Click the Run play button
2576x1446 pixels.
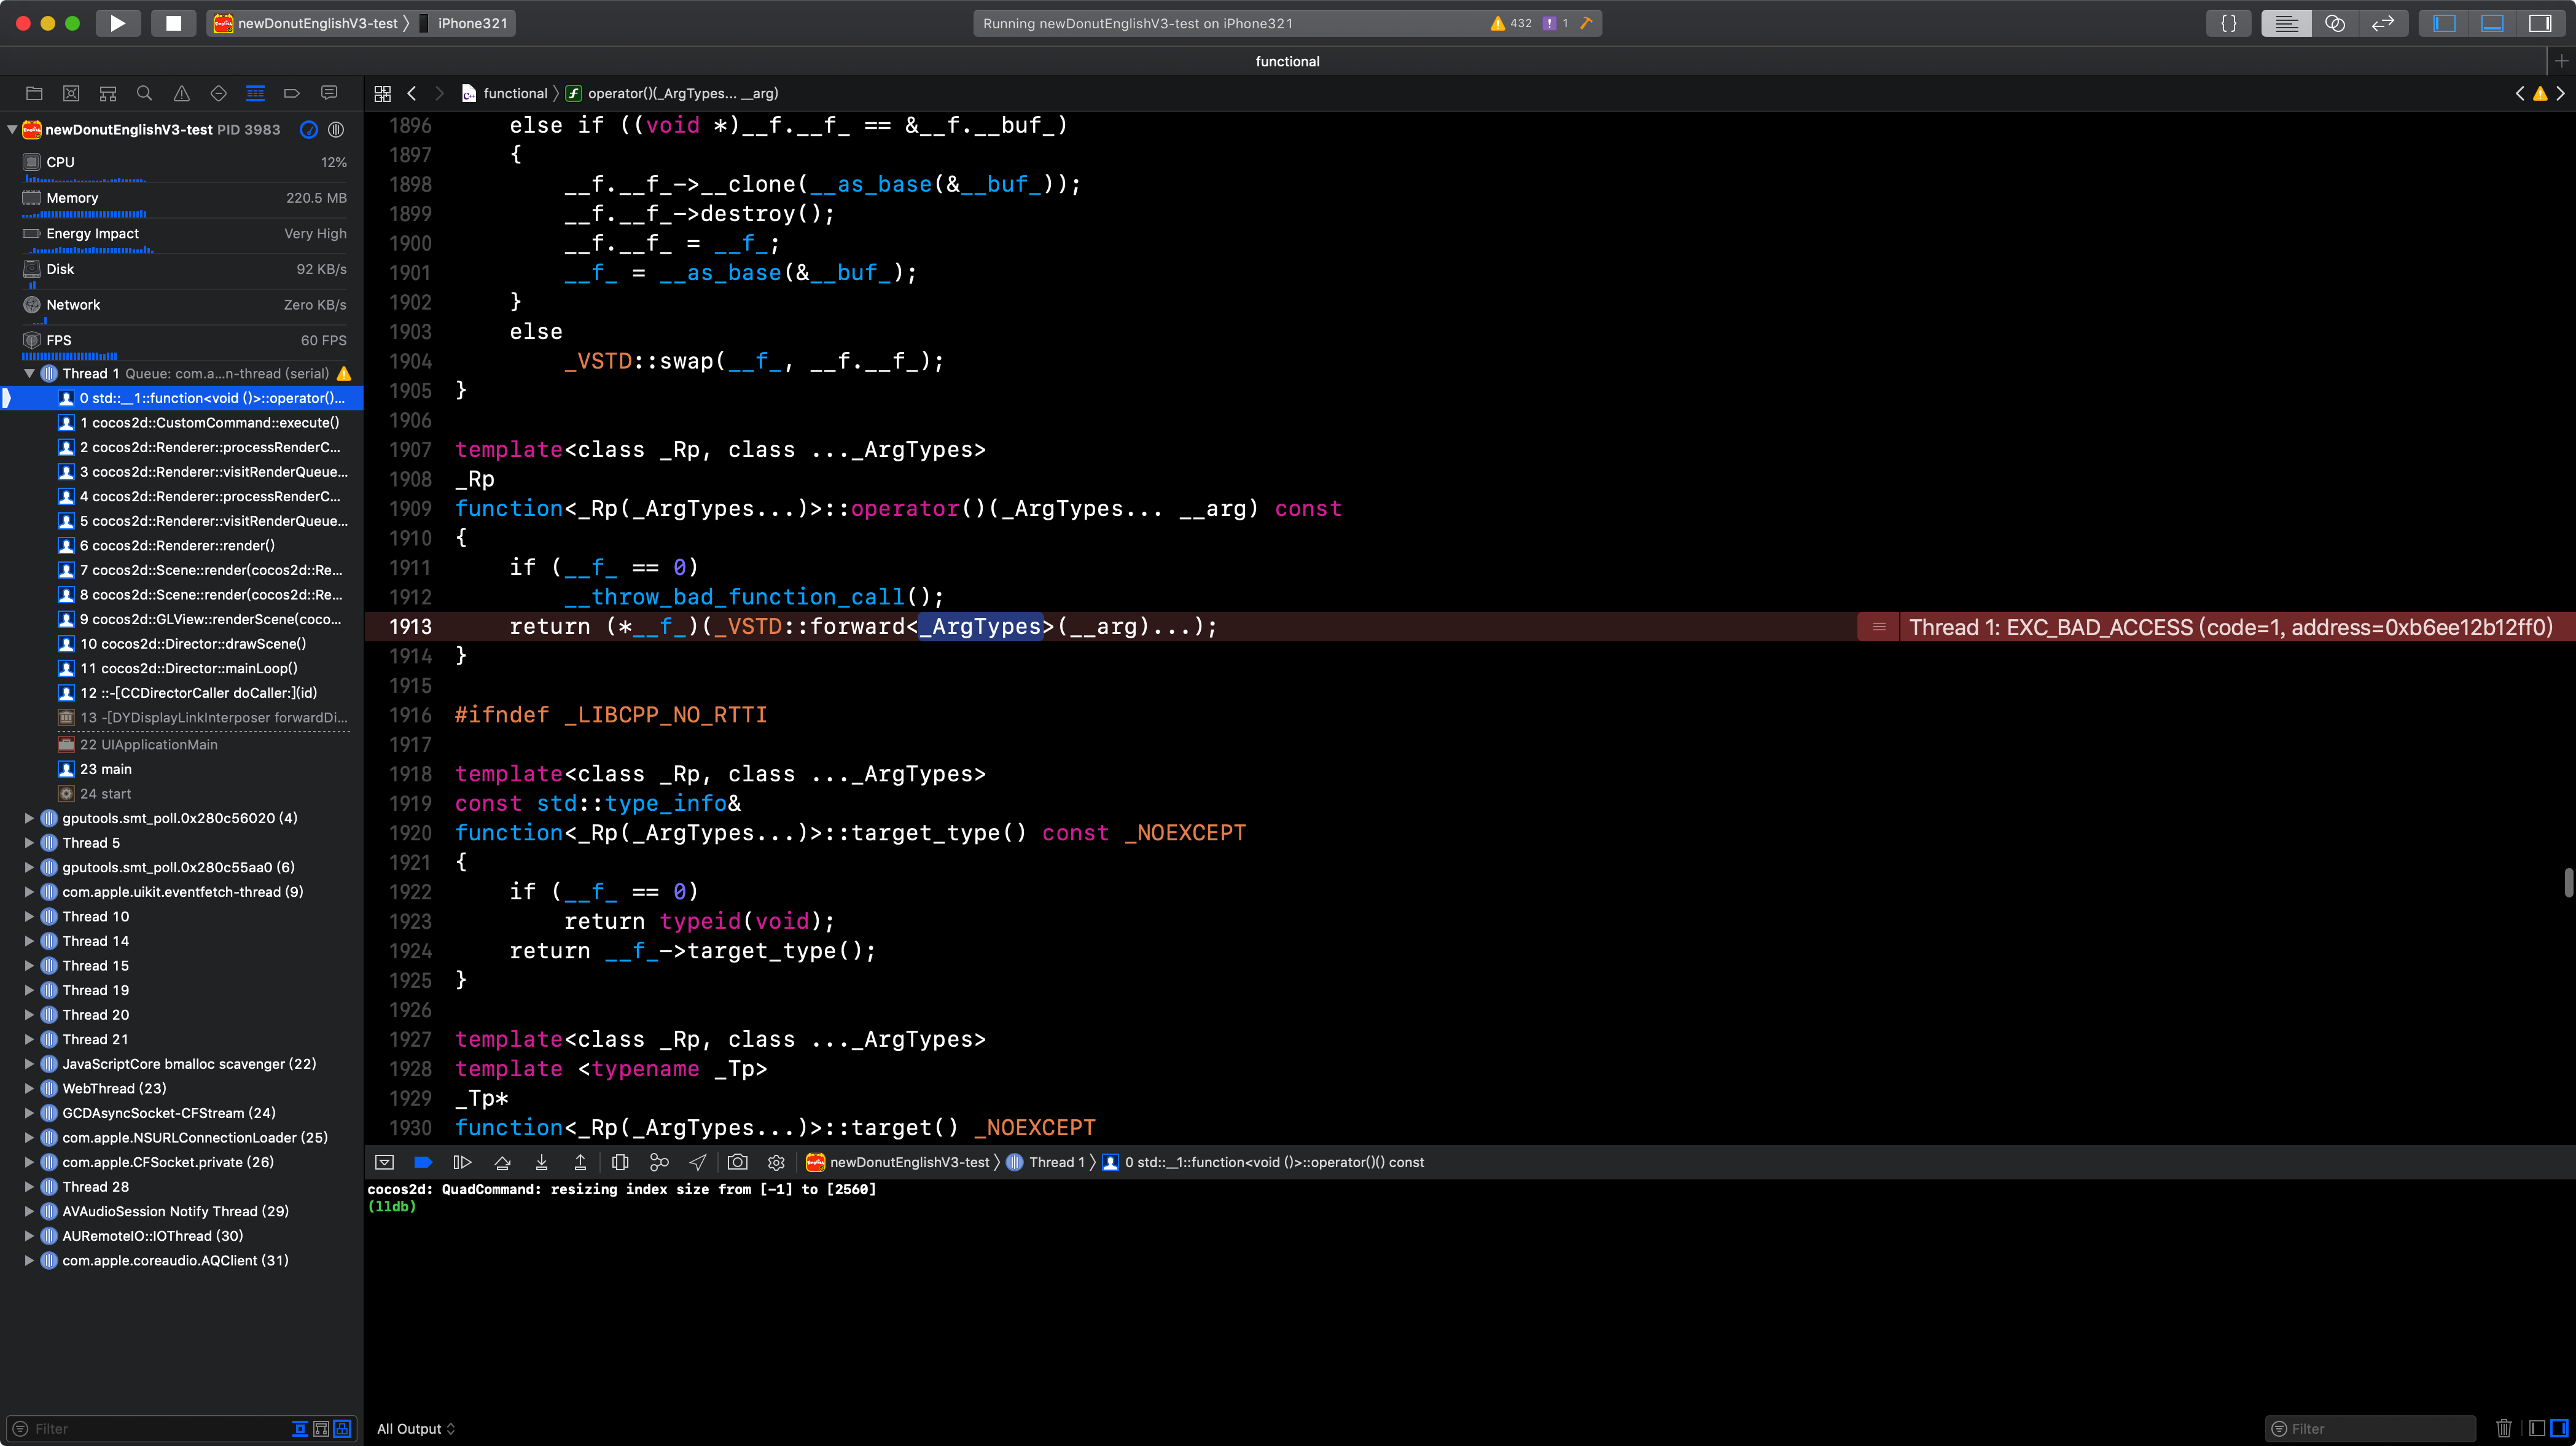(x=117, y=23)
